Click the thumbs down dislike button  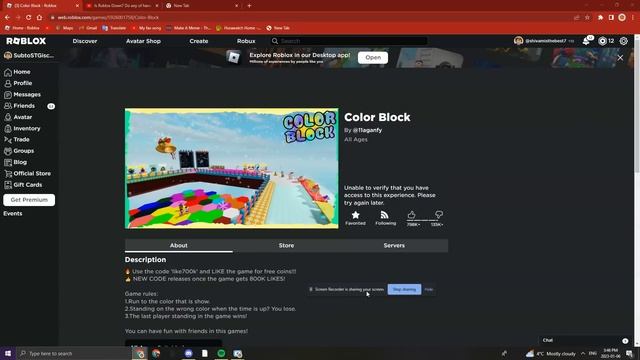(x=439, y=215)
